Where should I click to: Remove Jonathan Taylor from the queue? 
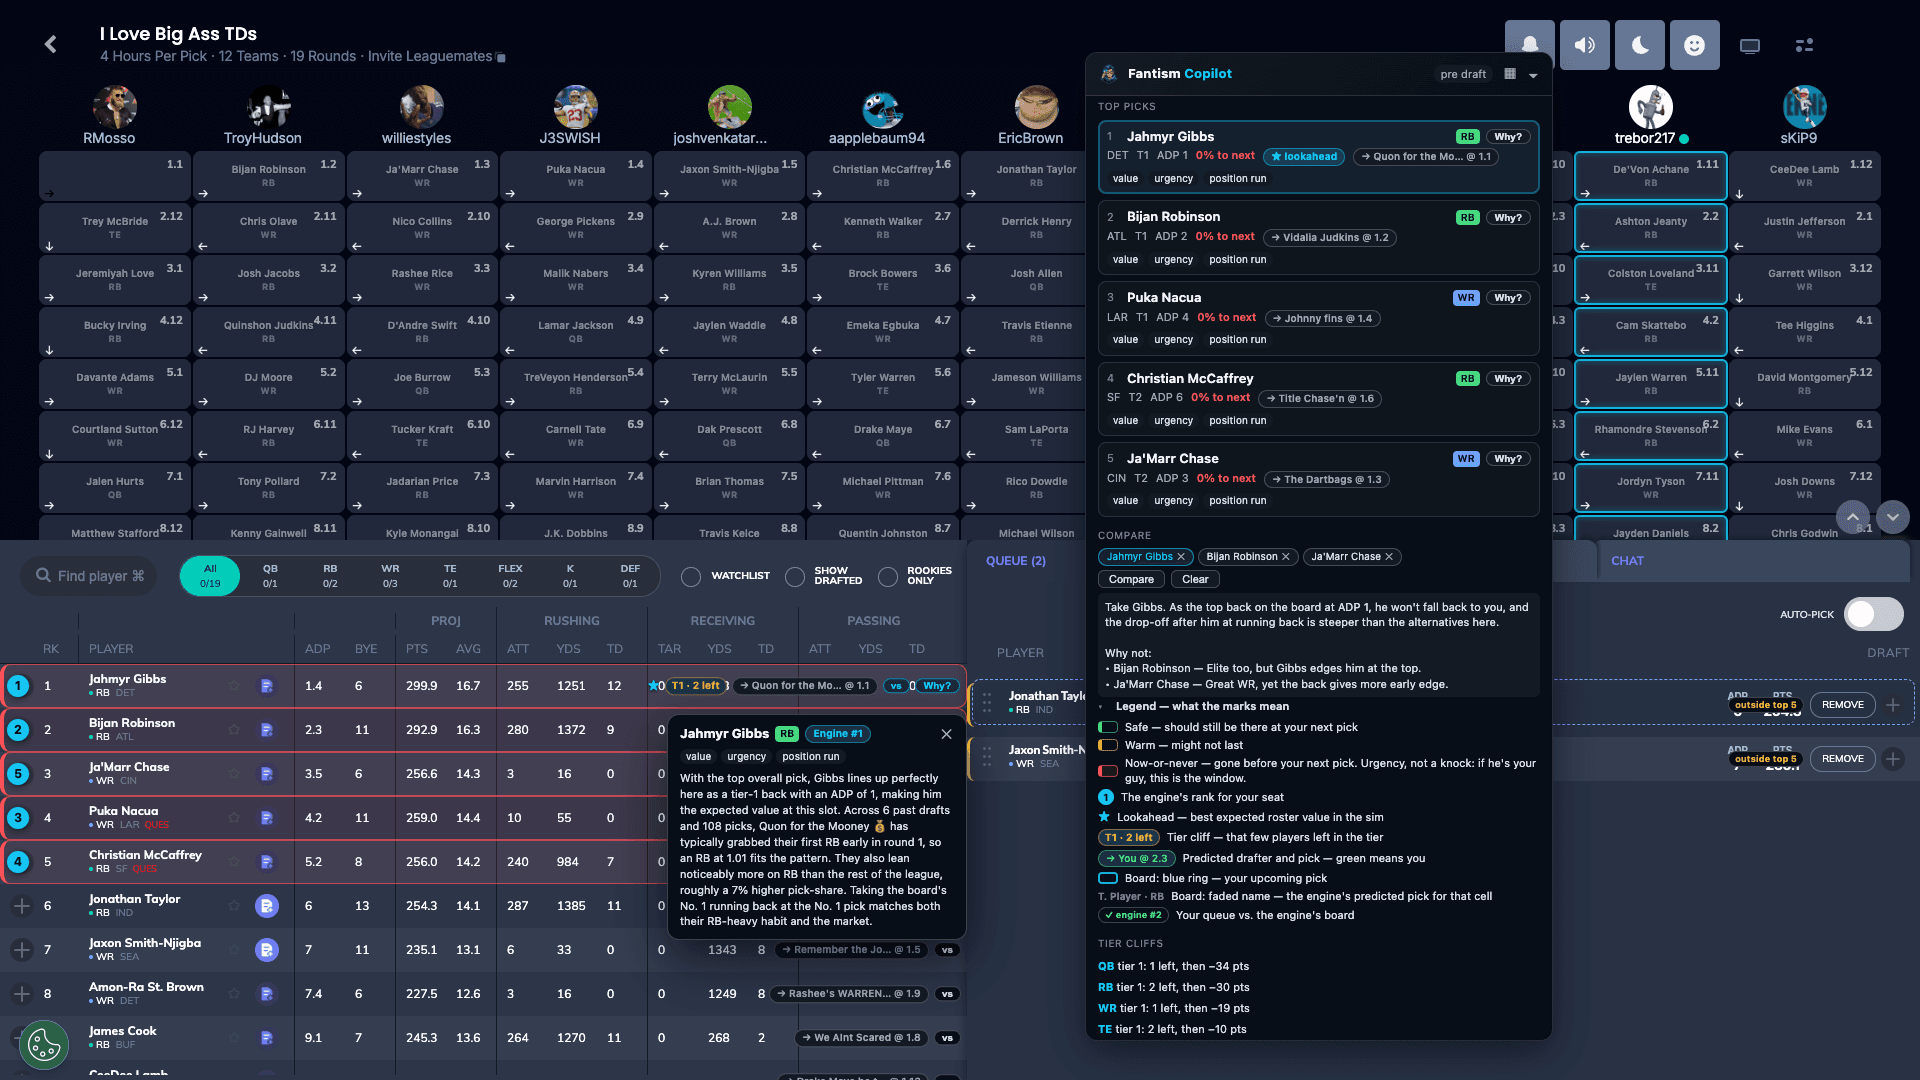(1842, 705)
